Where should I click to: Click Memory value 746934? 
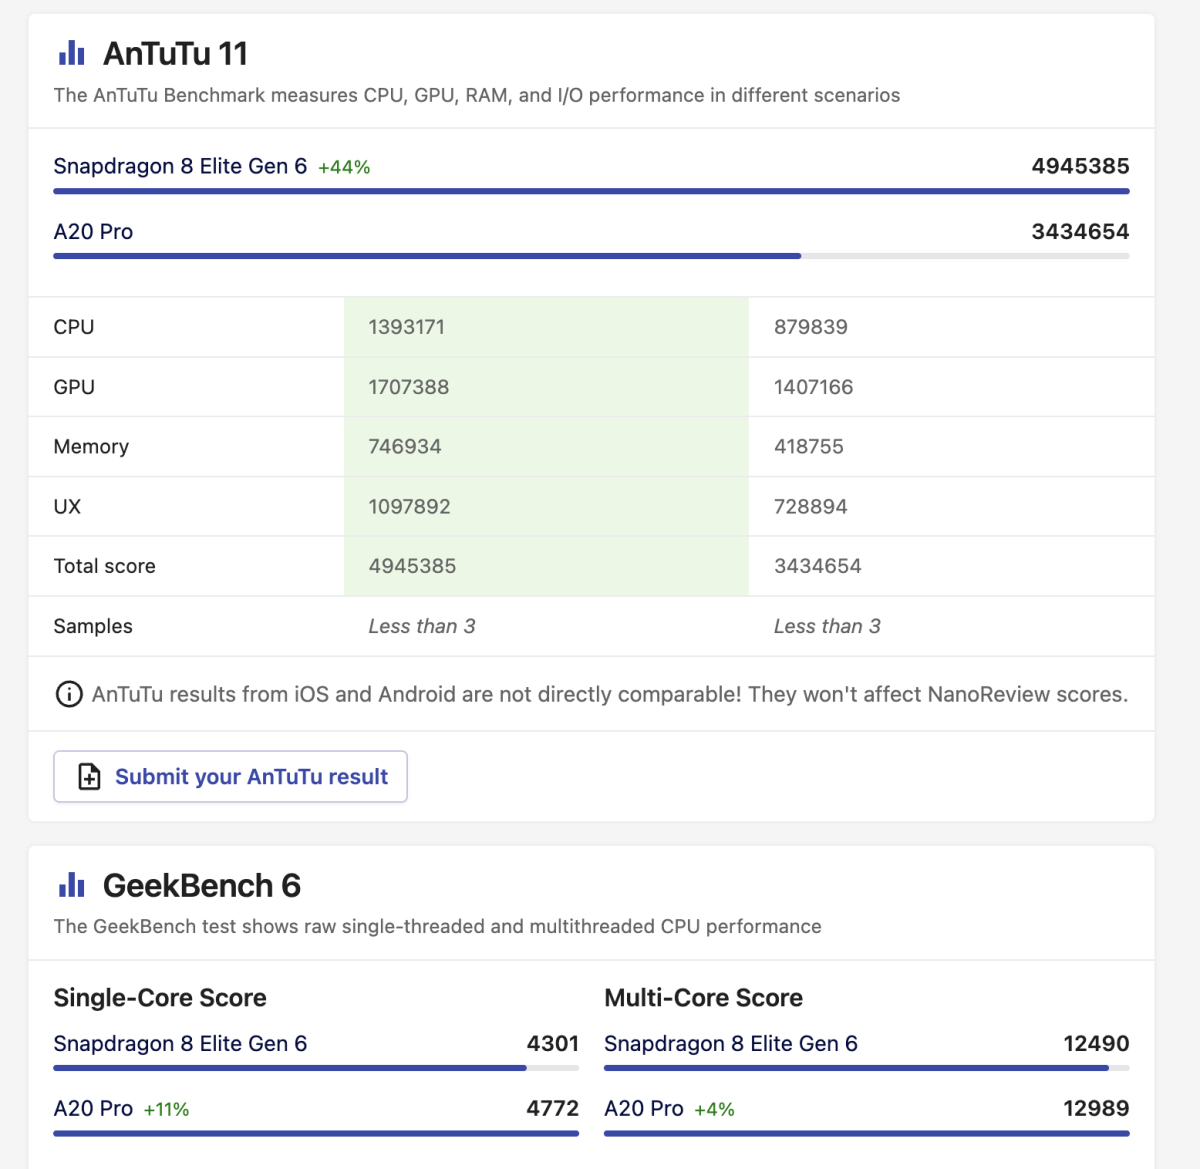(405, 447)
